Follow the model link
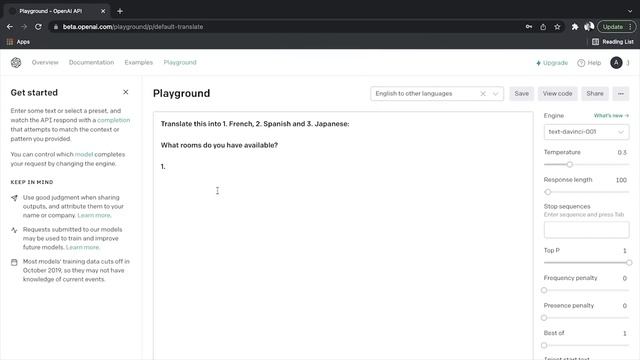Image resolution: width=640 pixels, height=360 pixels. click(x=84, y=154)
